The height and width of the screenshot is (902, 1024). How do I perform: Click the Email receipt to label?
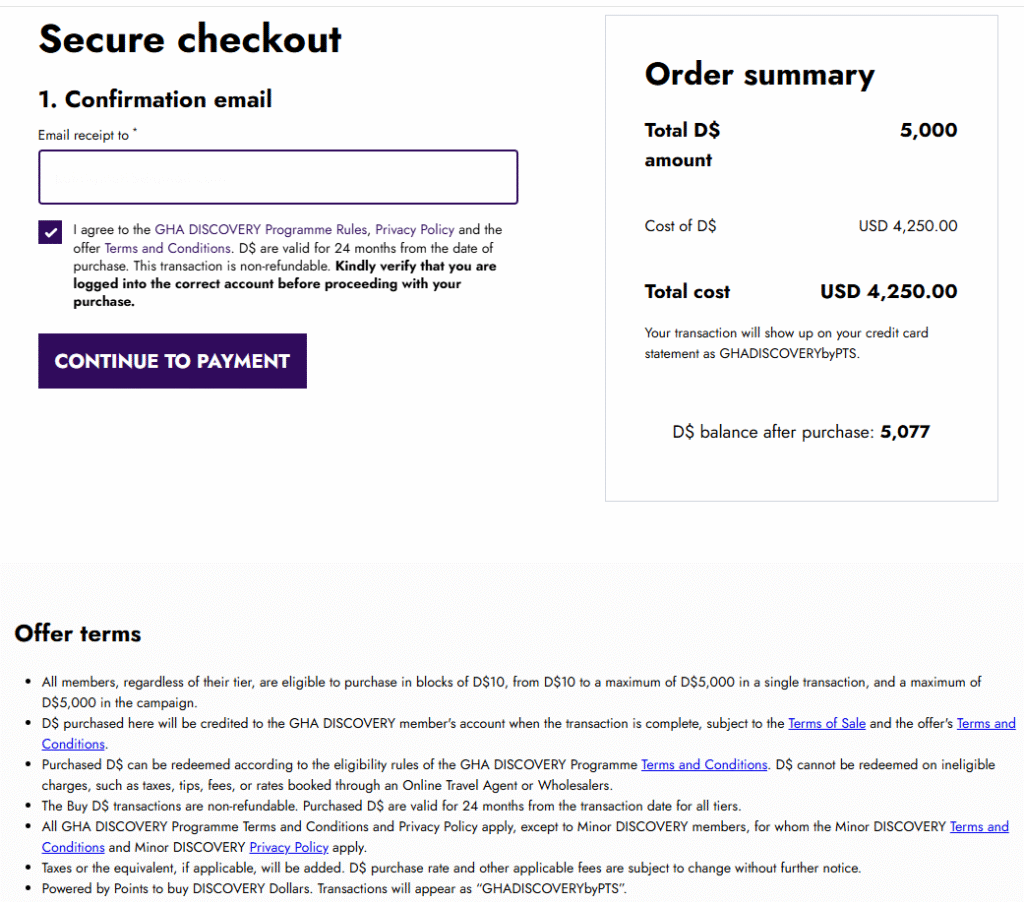tap(84, 135)
